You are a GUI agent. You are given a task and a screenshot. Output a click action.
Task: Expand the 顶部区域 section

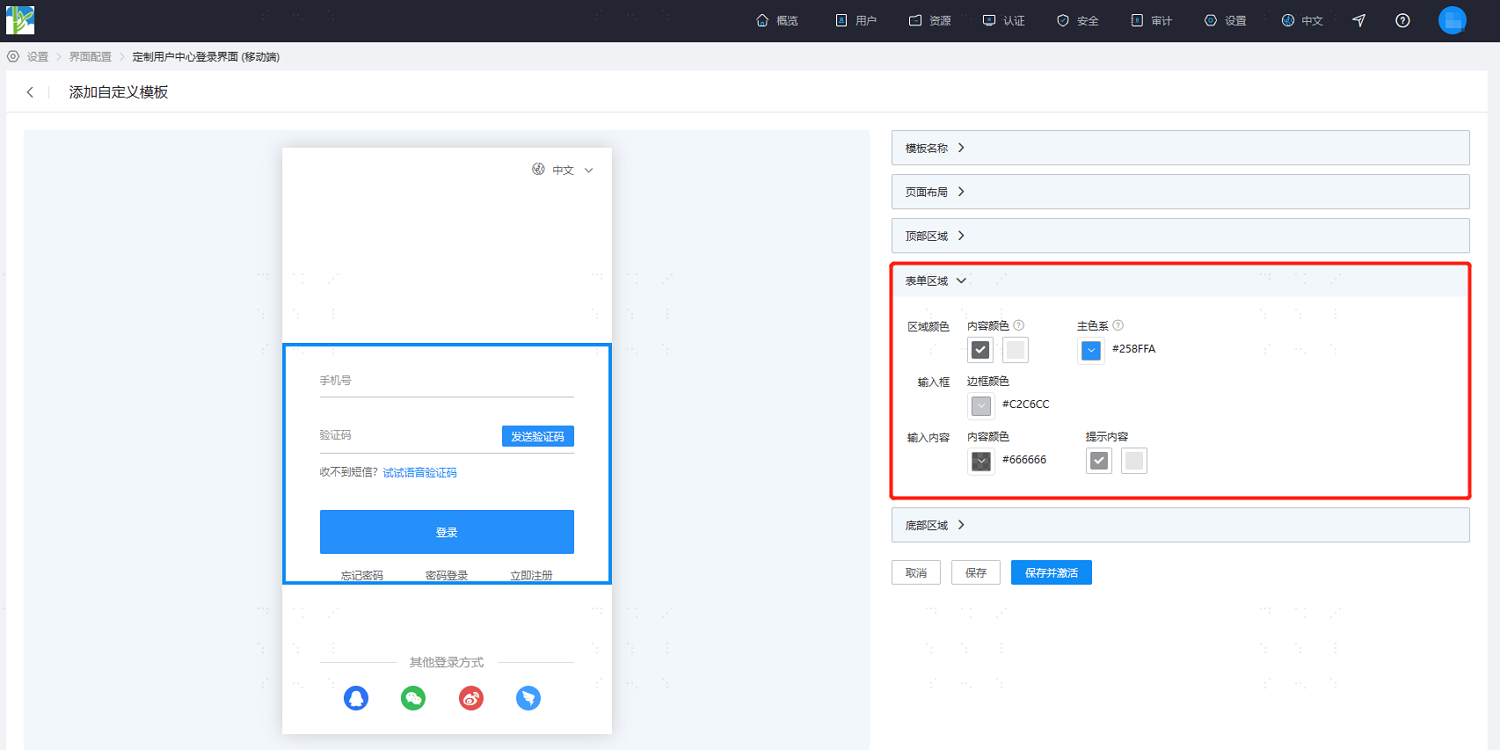click(1180, 236)
